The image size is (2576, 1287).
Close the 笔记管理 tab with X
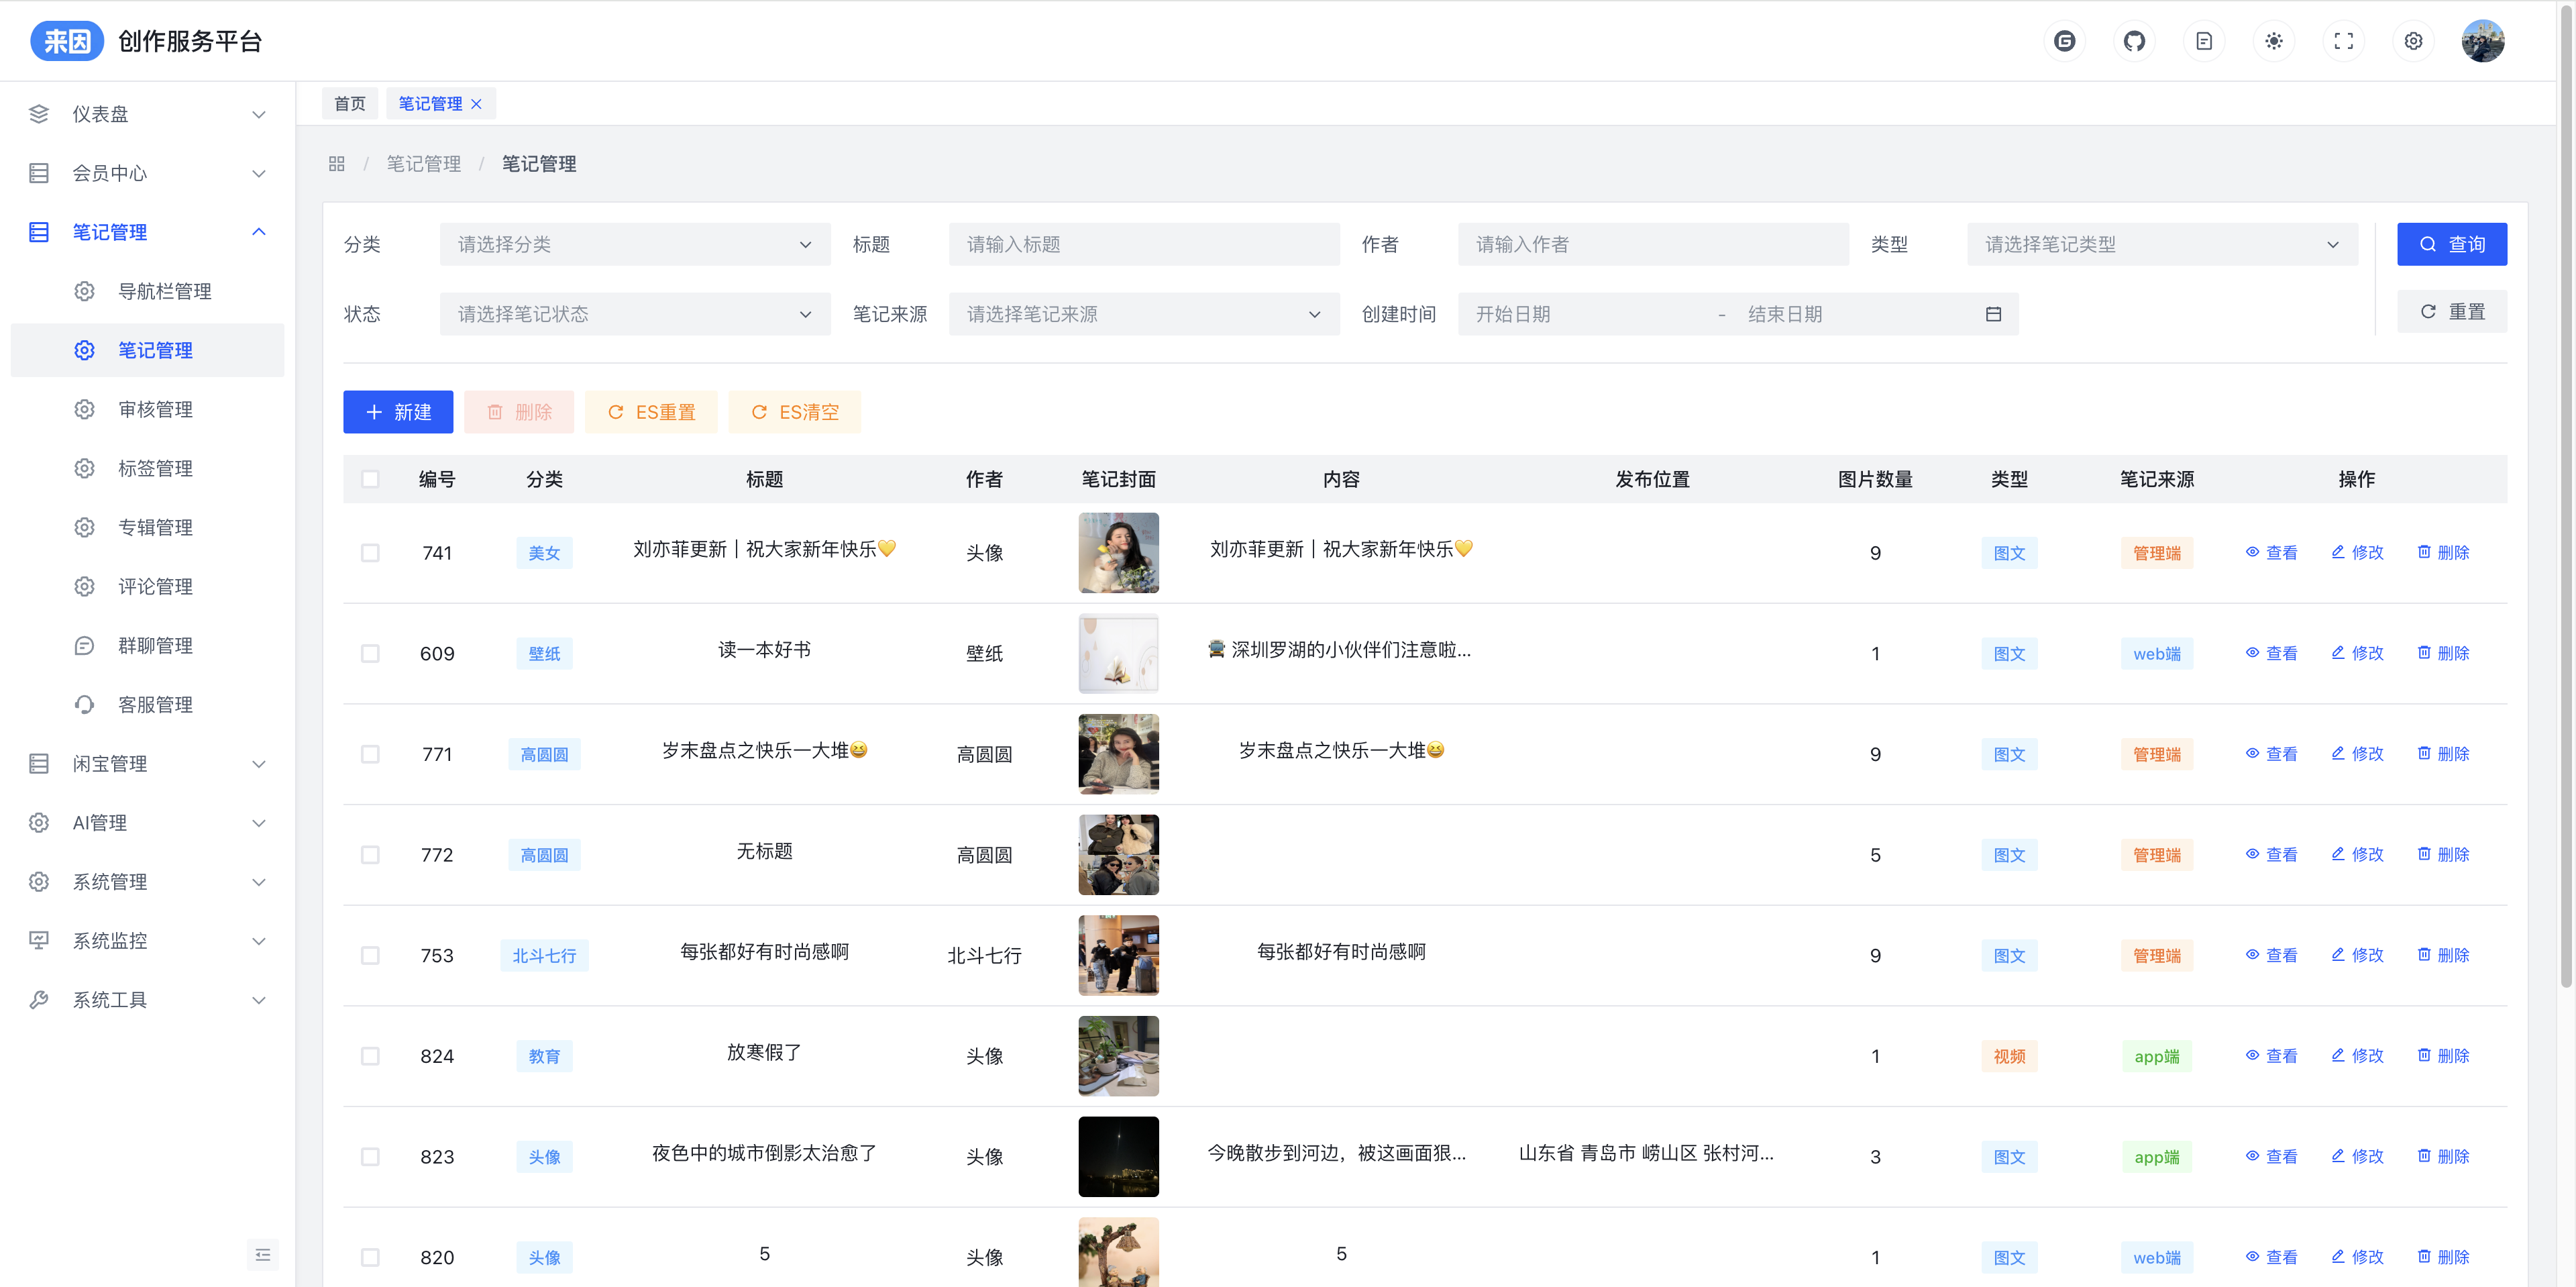(476, 104)
